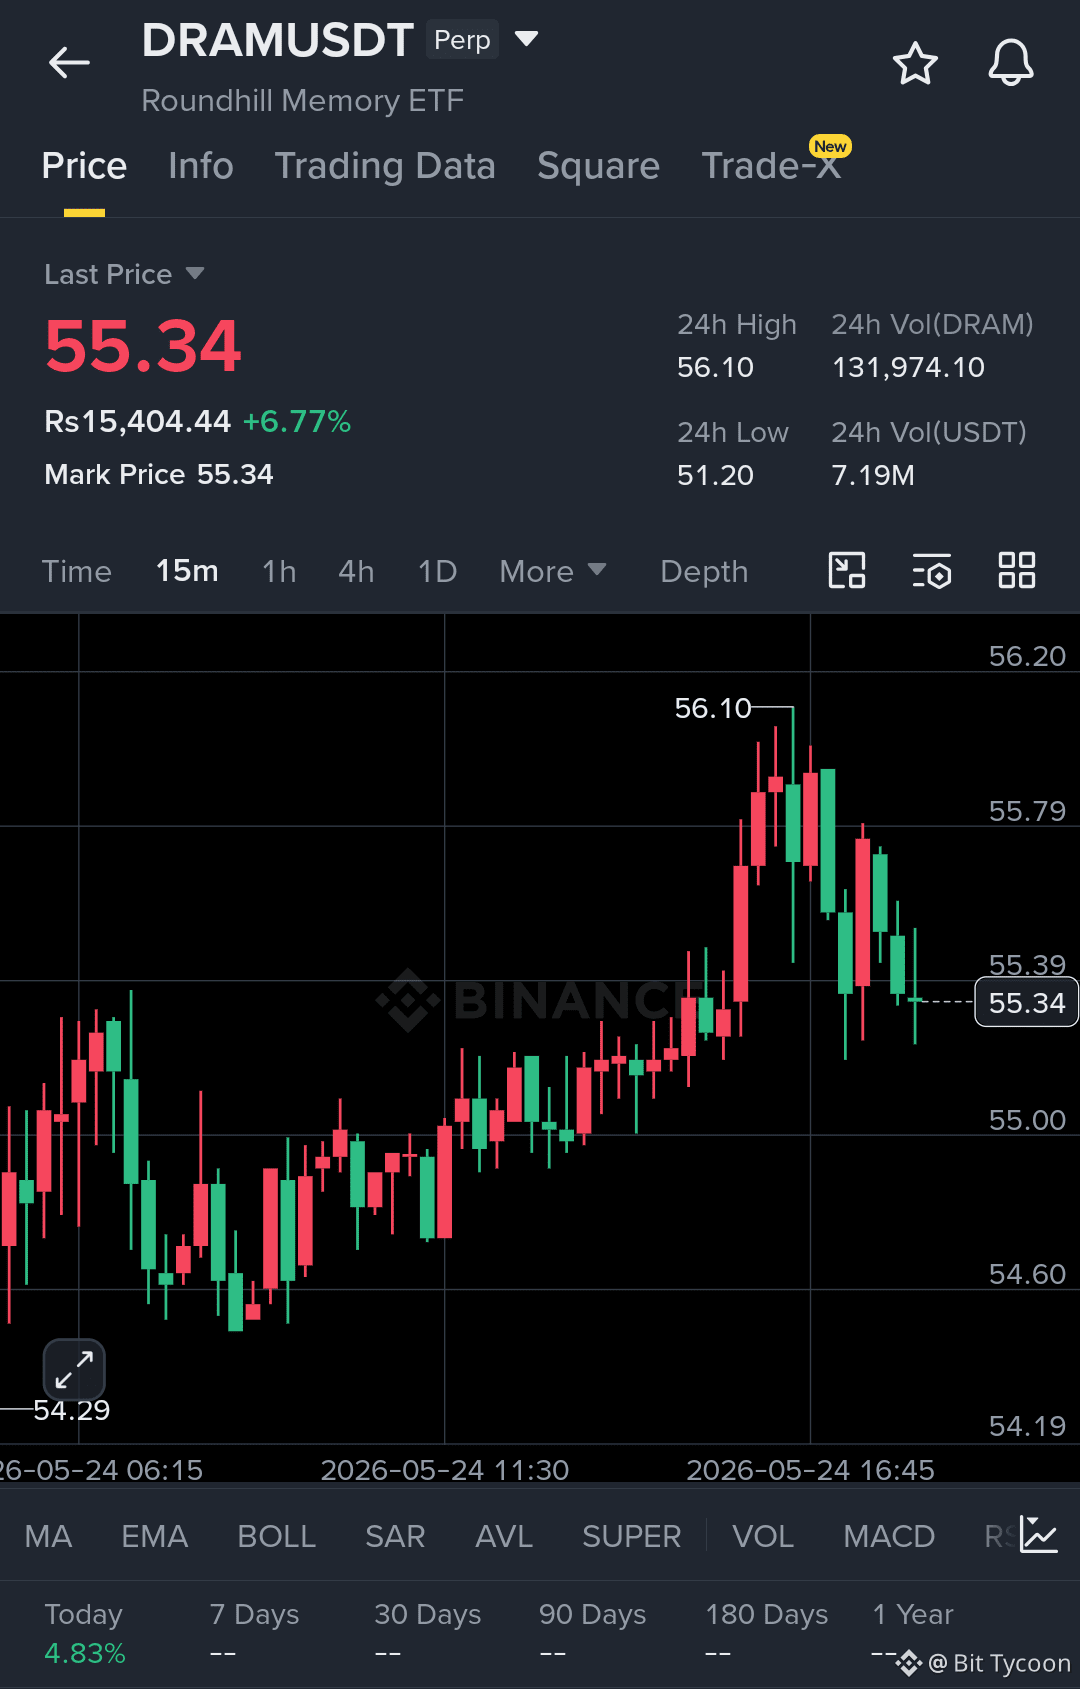Tap the 24h Vol(DRAM) value 131,974.10
The width and height of the screenshot is (1080, 1689).
point(908,367)
